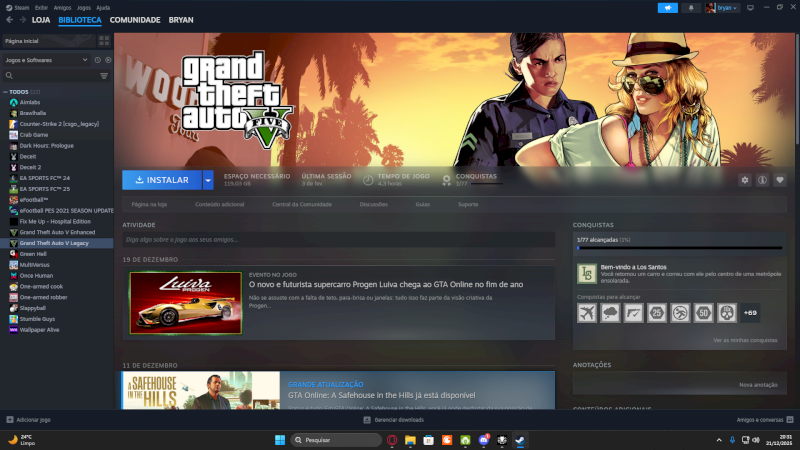Viewport: 800px width, 450px height.
Task: Collapse the TODOS category
Action: [x=5, y=92]
